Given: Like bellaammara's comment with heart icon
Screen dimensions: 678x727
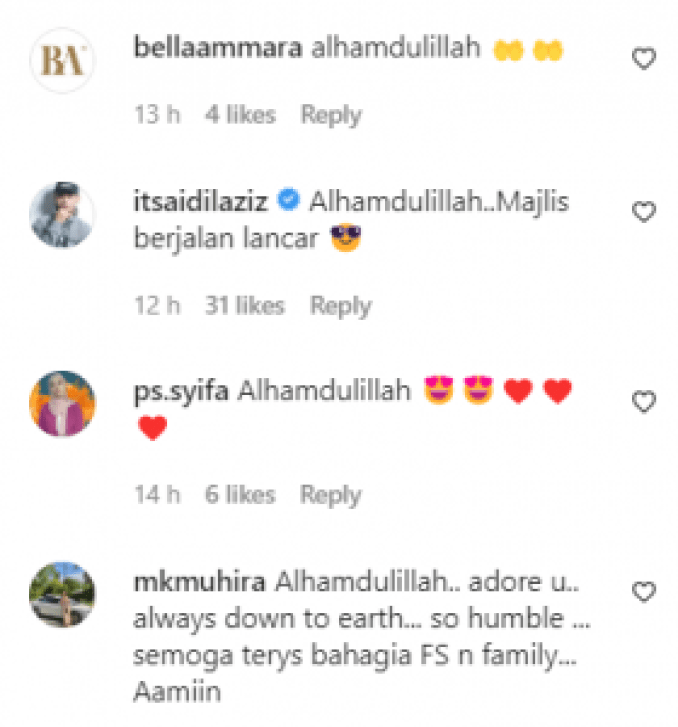Looking at the screenshot, I should pyautogui.click(x=644, y=59).
